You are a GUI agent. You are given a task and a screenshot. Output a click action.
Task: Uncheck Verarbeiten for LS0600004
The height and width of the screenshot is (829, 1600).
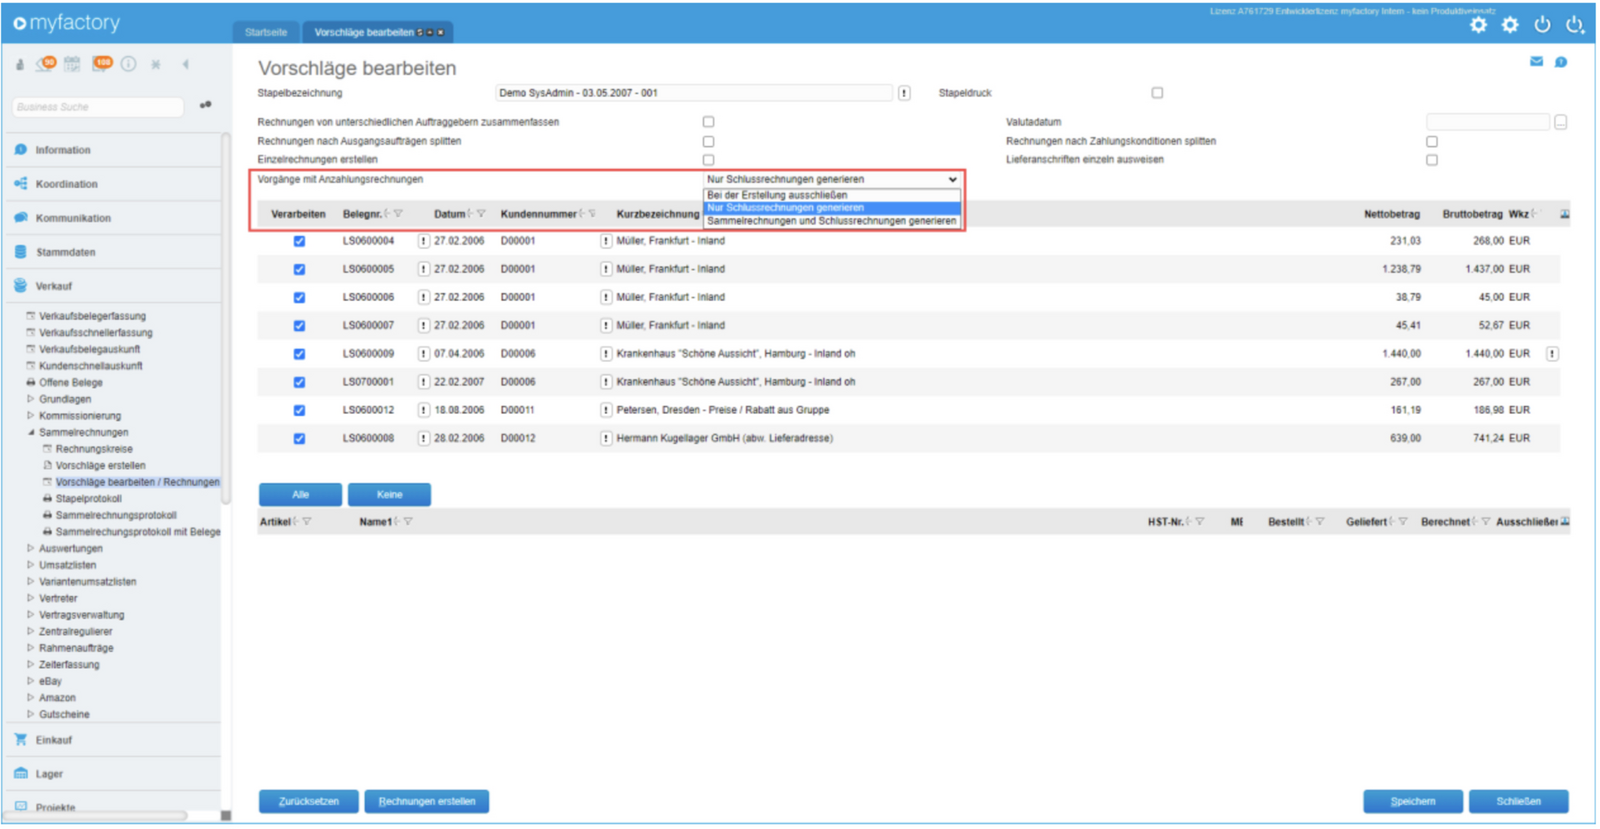pyautogui.click(x=299, y=241)
